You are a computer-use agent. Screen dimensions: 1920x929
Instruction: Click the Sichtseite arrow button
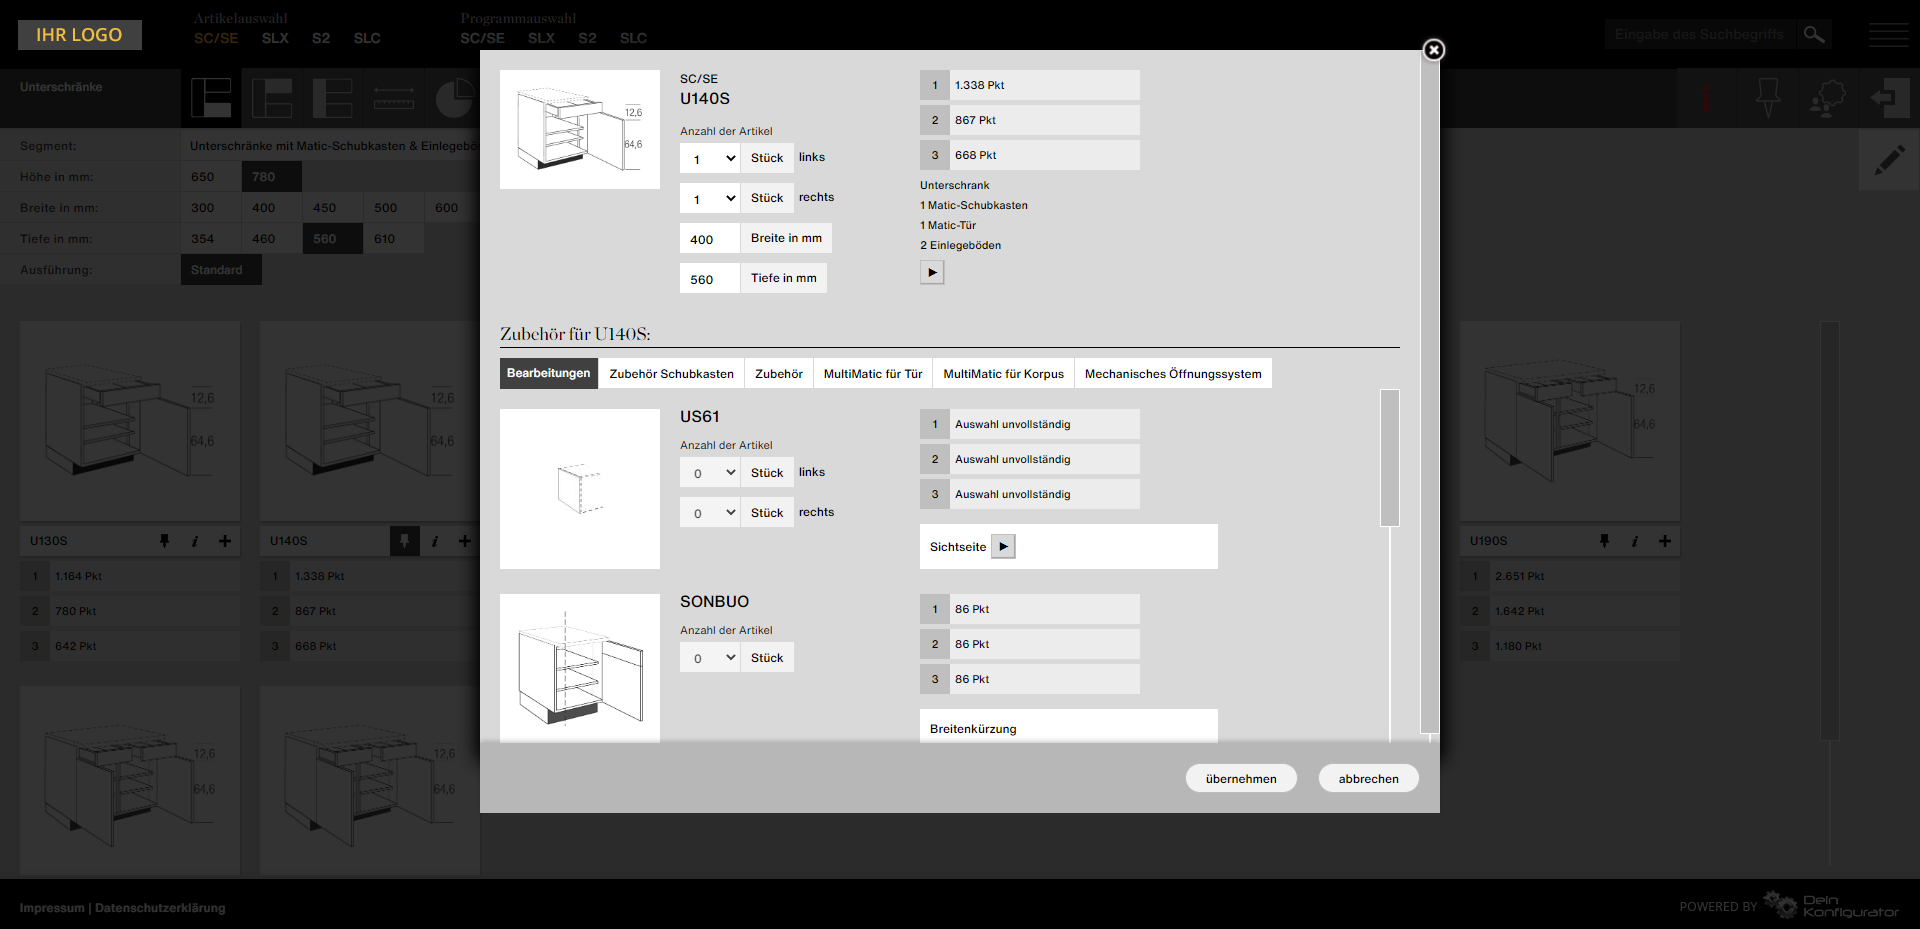[x=1003, y=547]
